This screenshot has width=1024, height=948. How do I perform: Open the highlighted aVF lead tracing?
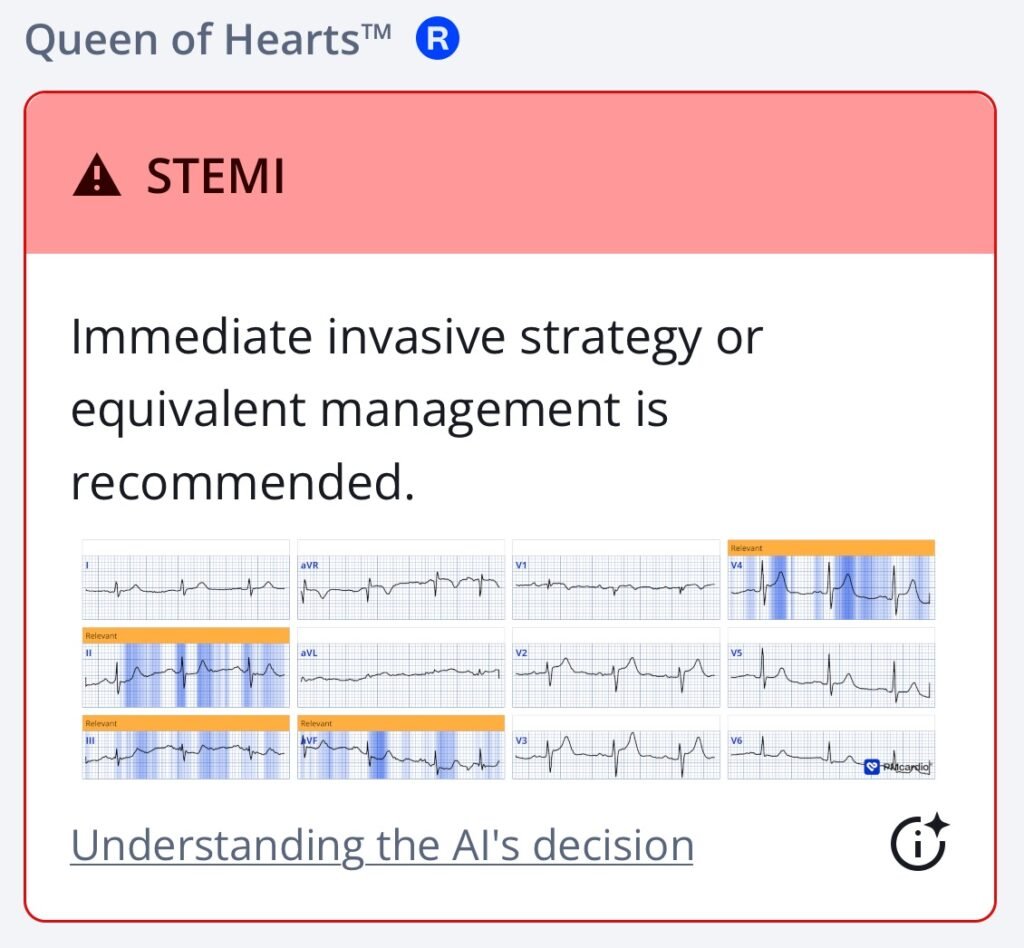coord(400,755)
